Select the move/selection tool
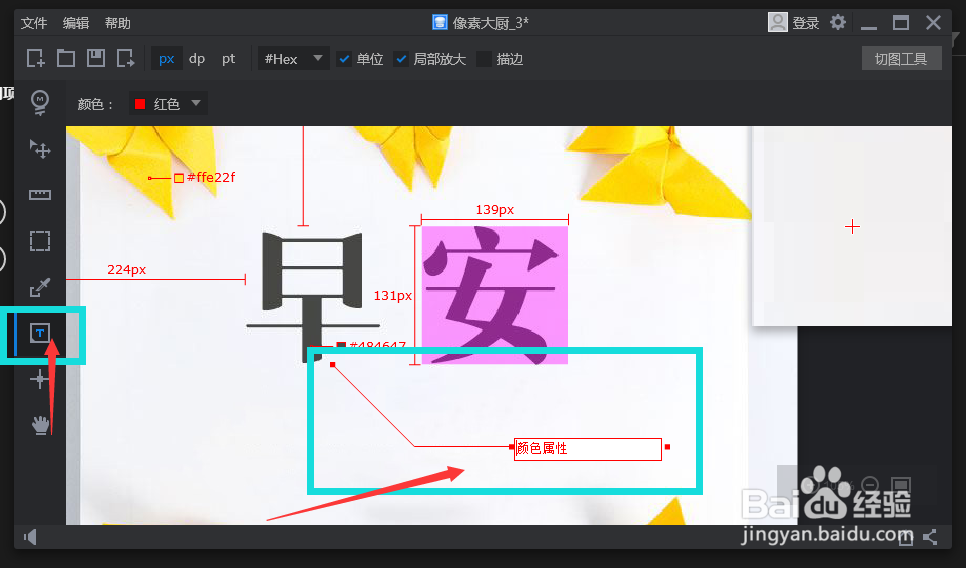The height and width of the screenshot is (568, 966). 40,148
